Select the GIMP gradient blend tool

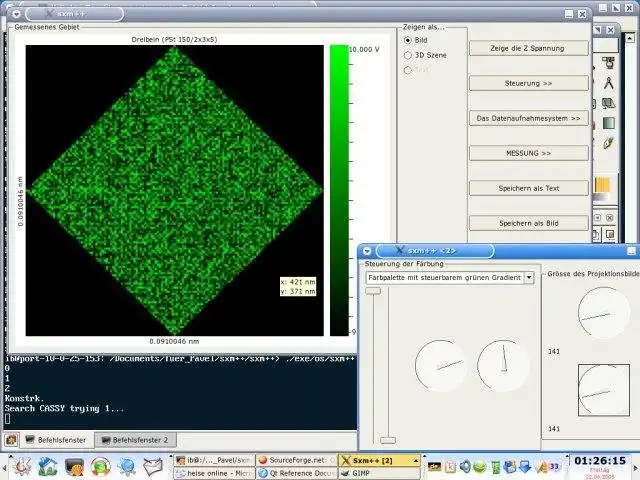[609, 123]
